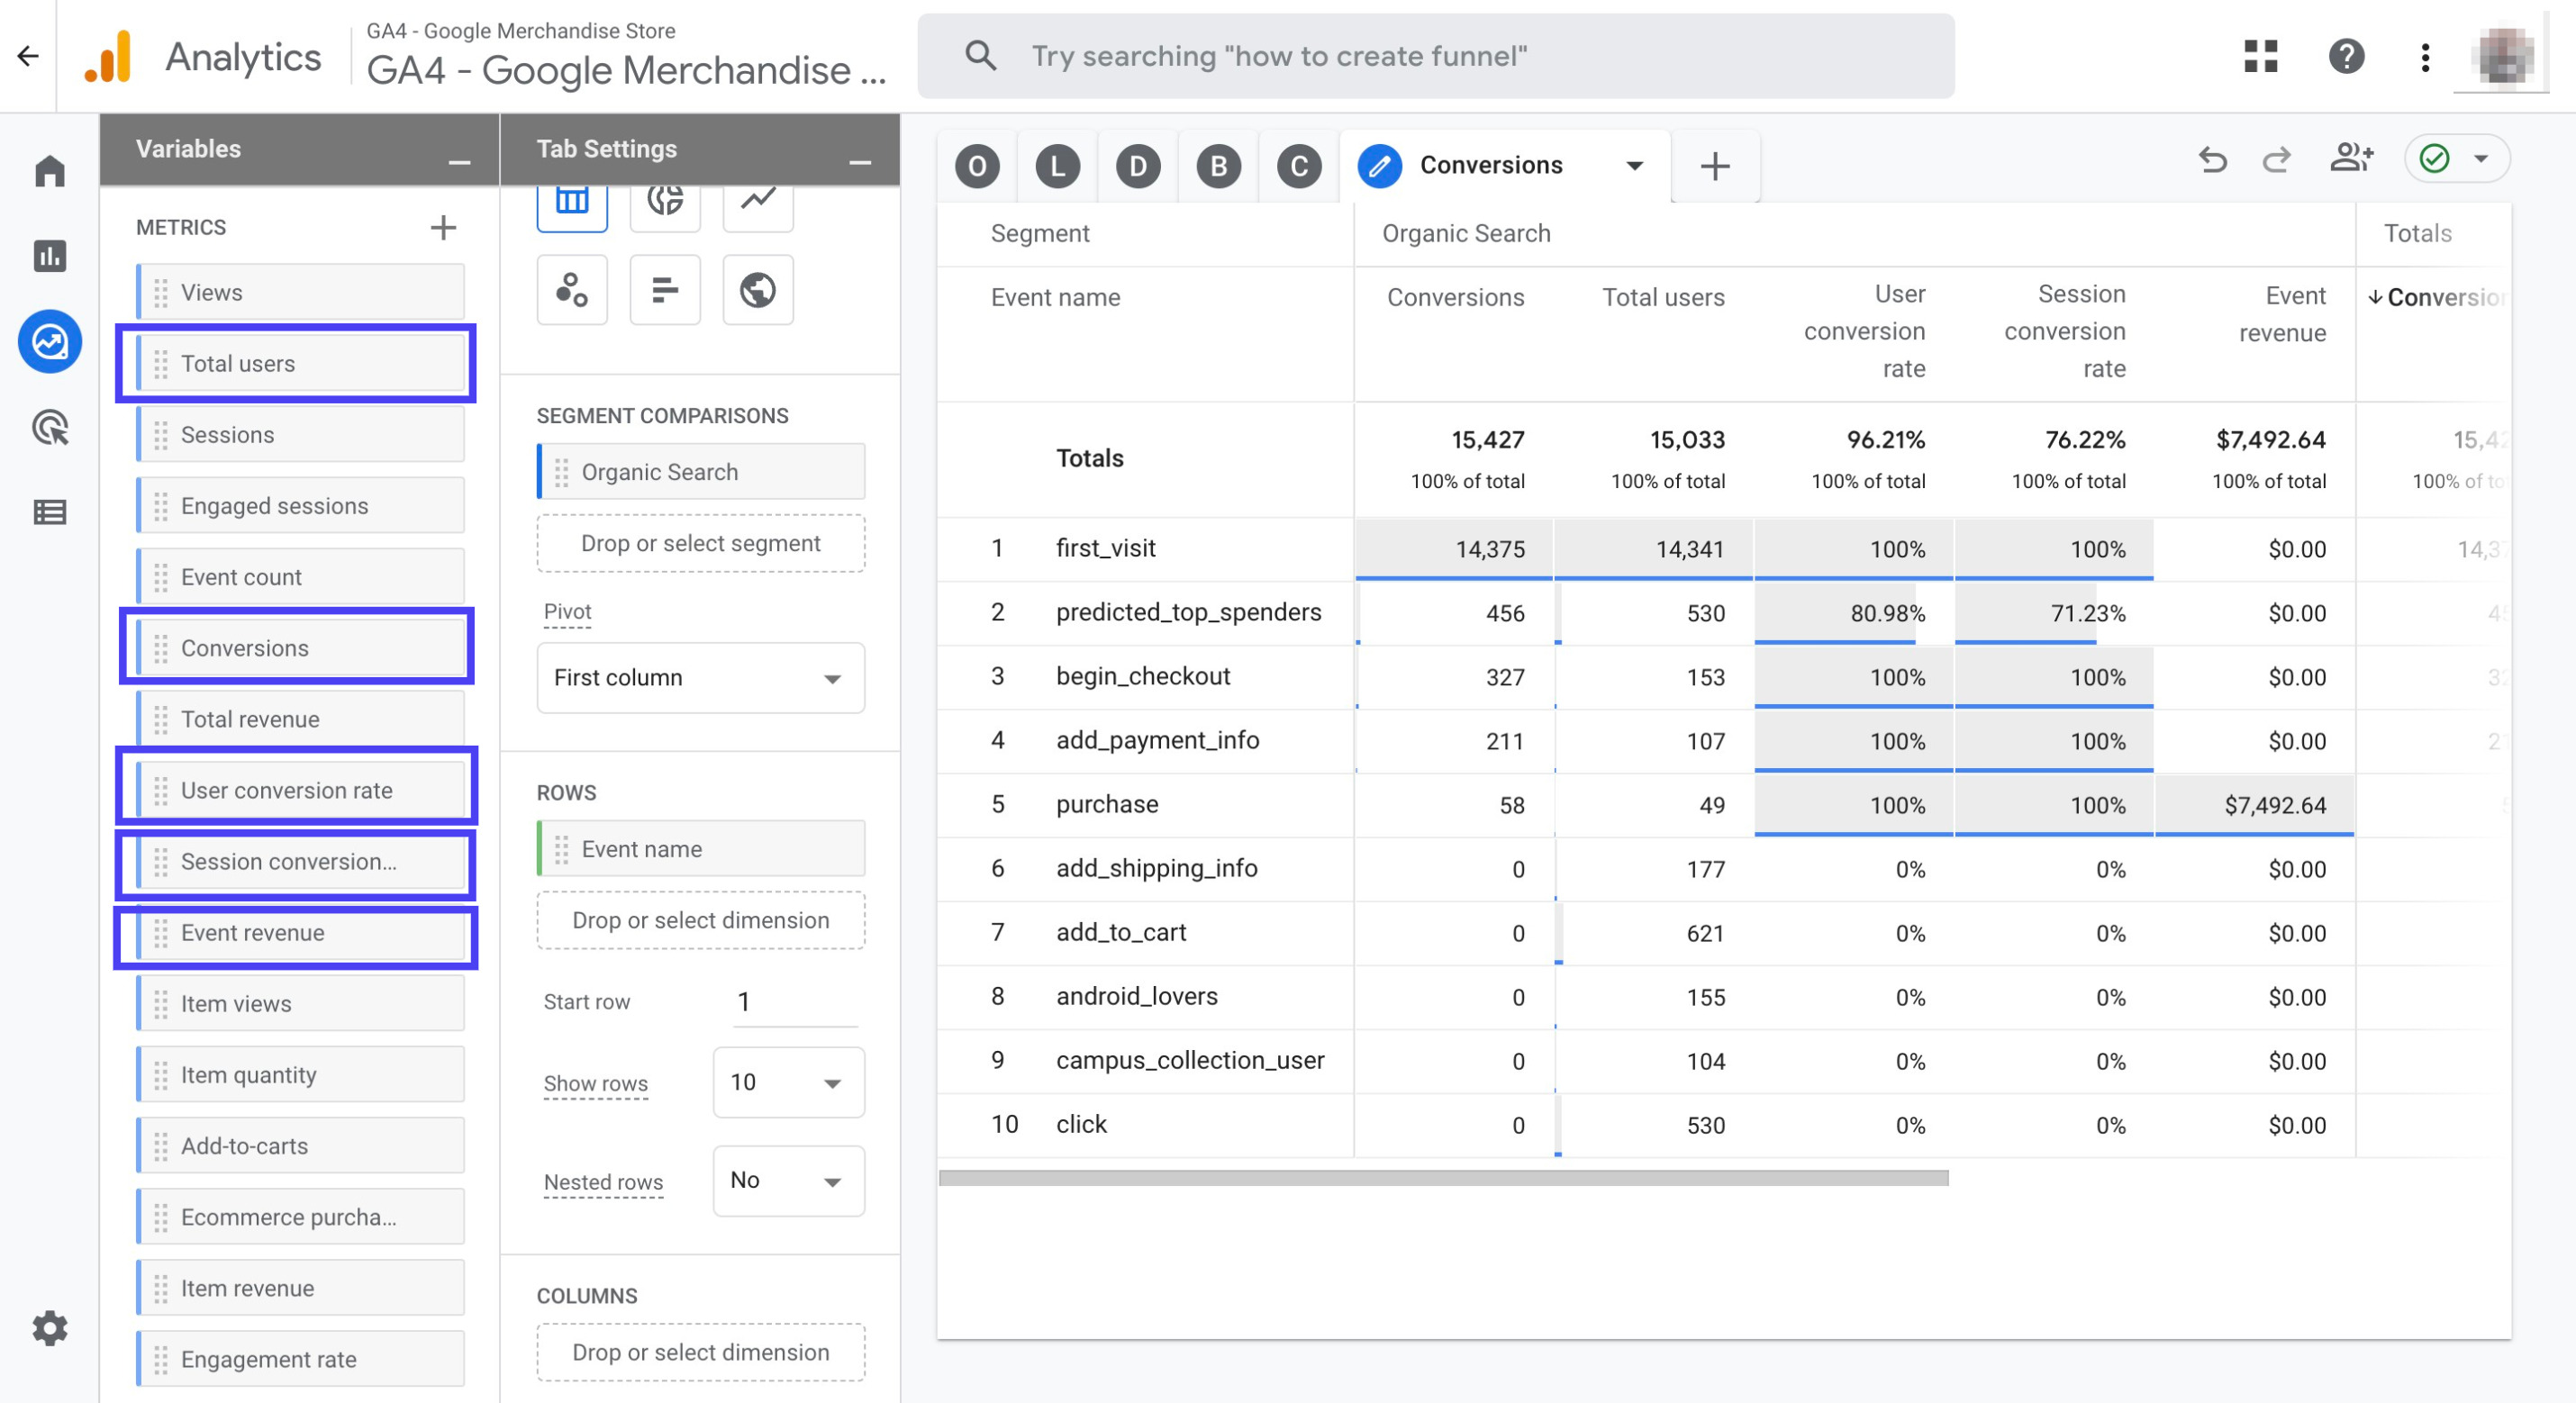Select the Geo map visualization icon
2576x1403 pixels.
[x=758, y=290]
